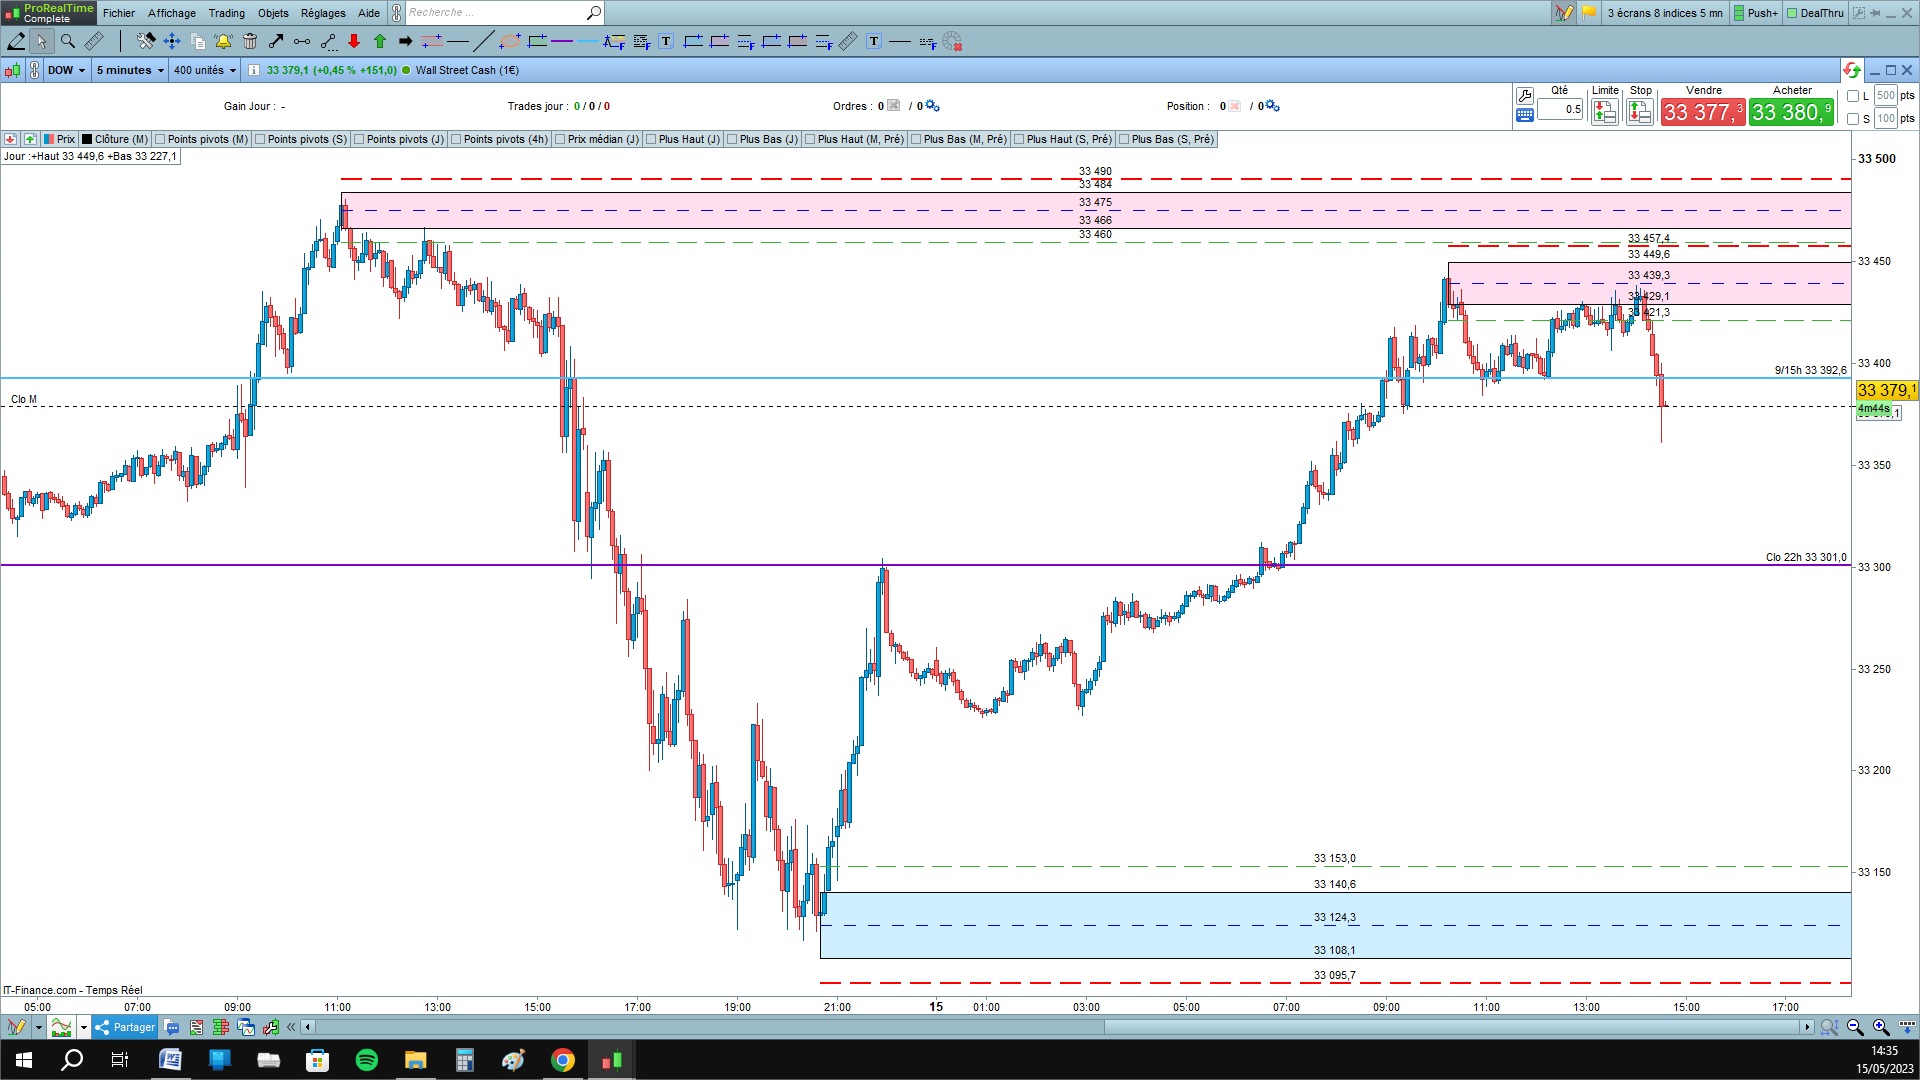
Task: Expand the 400 unités dropdown
Action: coord(205,70)
